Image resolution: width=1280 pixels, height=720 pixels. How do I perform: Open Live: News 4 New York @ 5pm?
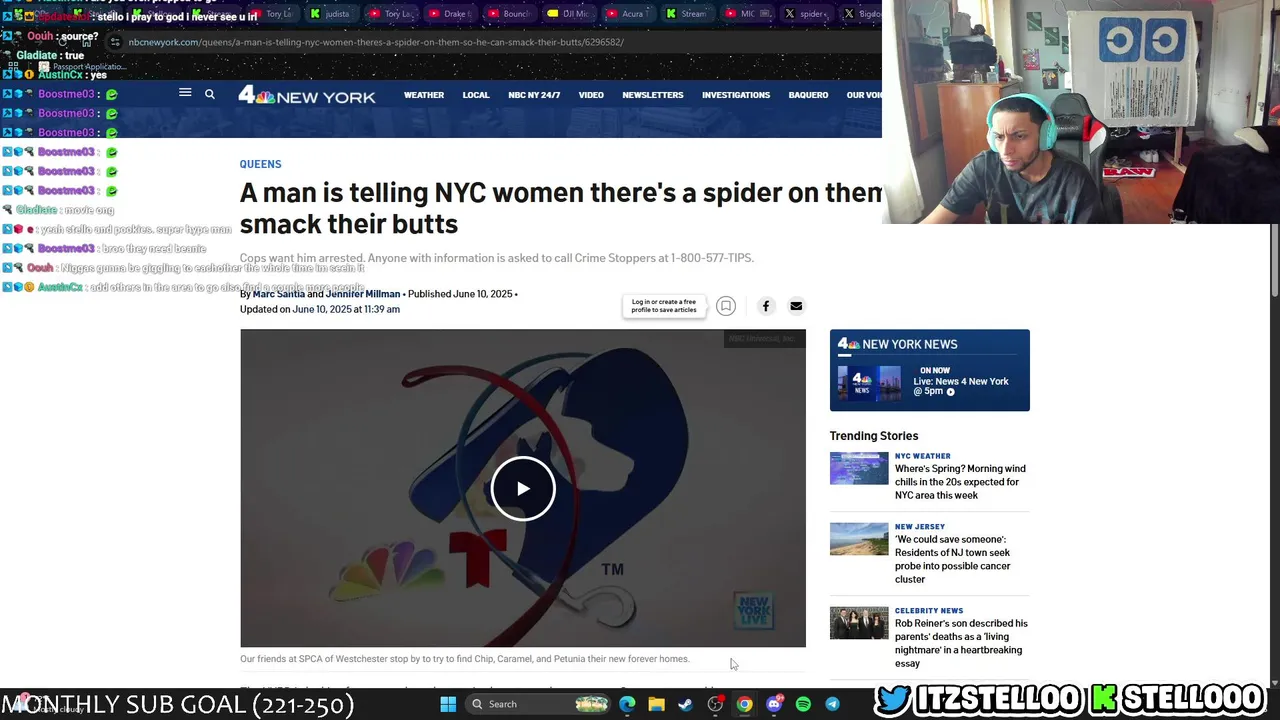pyautogui.click(x=961, y=386)
